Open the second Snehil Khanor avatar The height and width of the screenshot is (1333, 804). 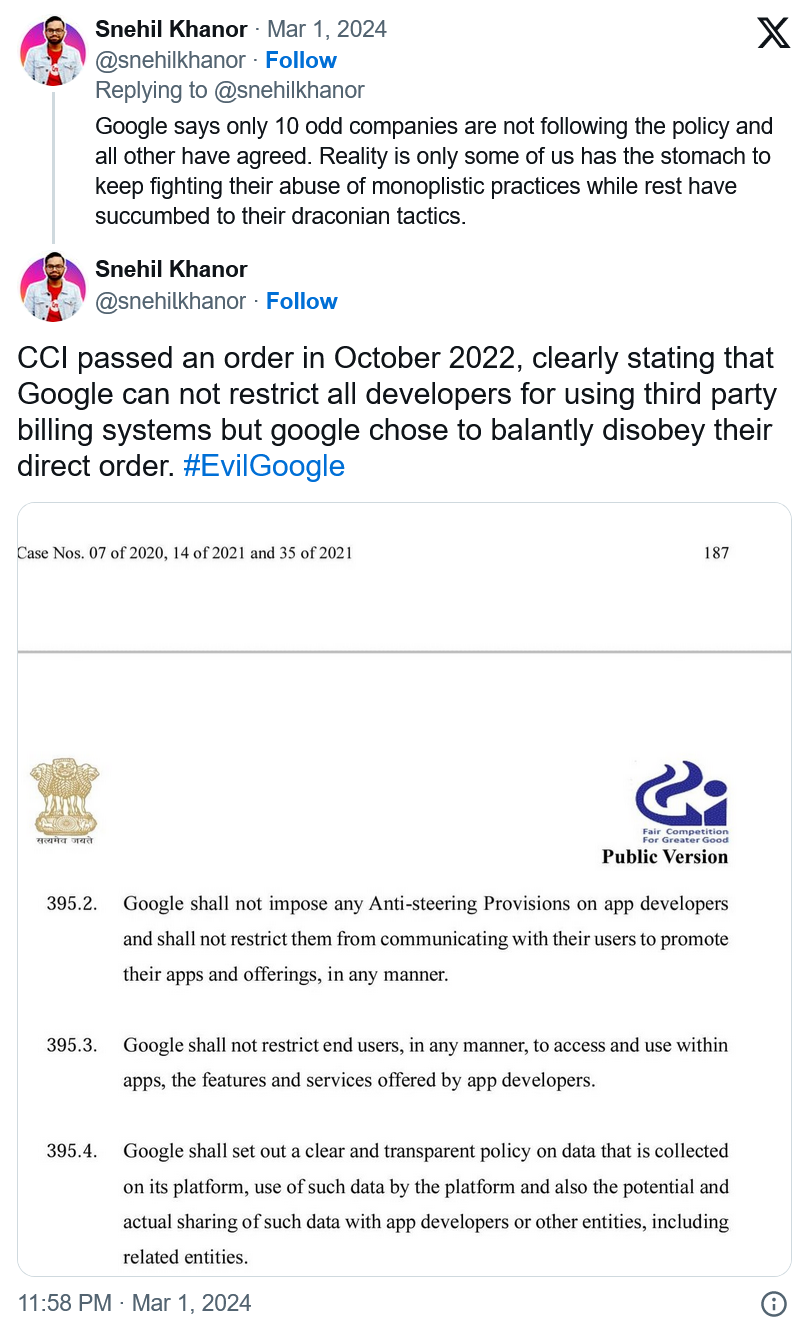pyautogui.click(x=53, y=286)
